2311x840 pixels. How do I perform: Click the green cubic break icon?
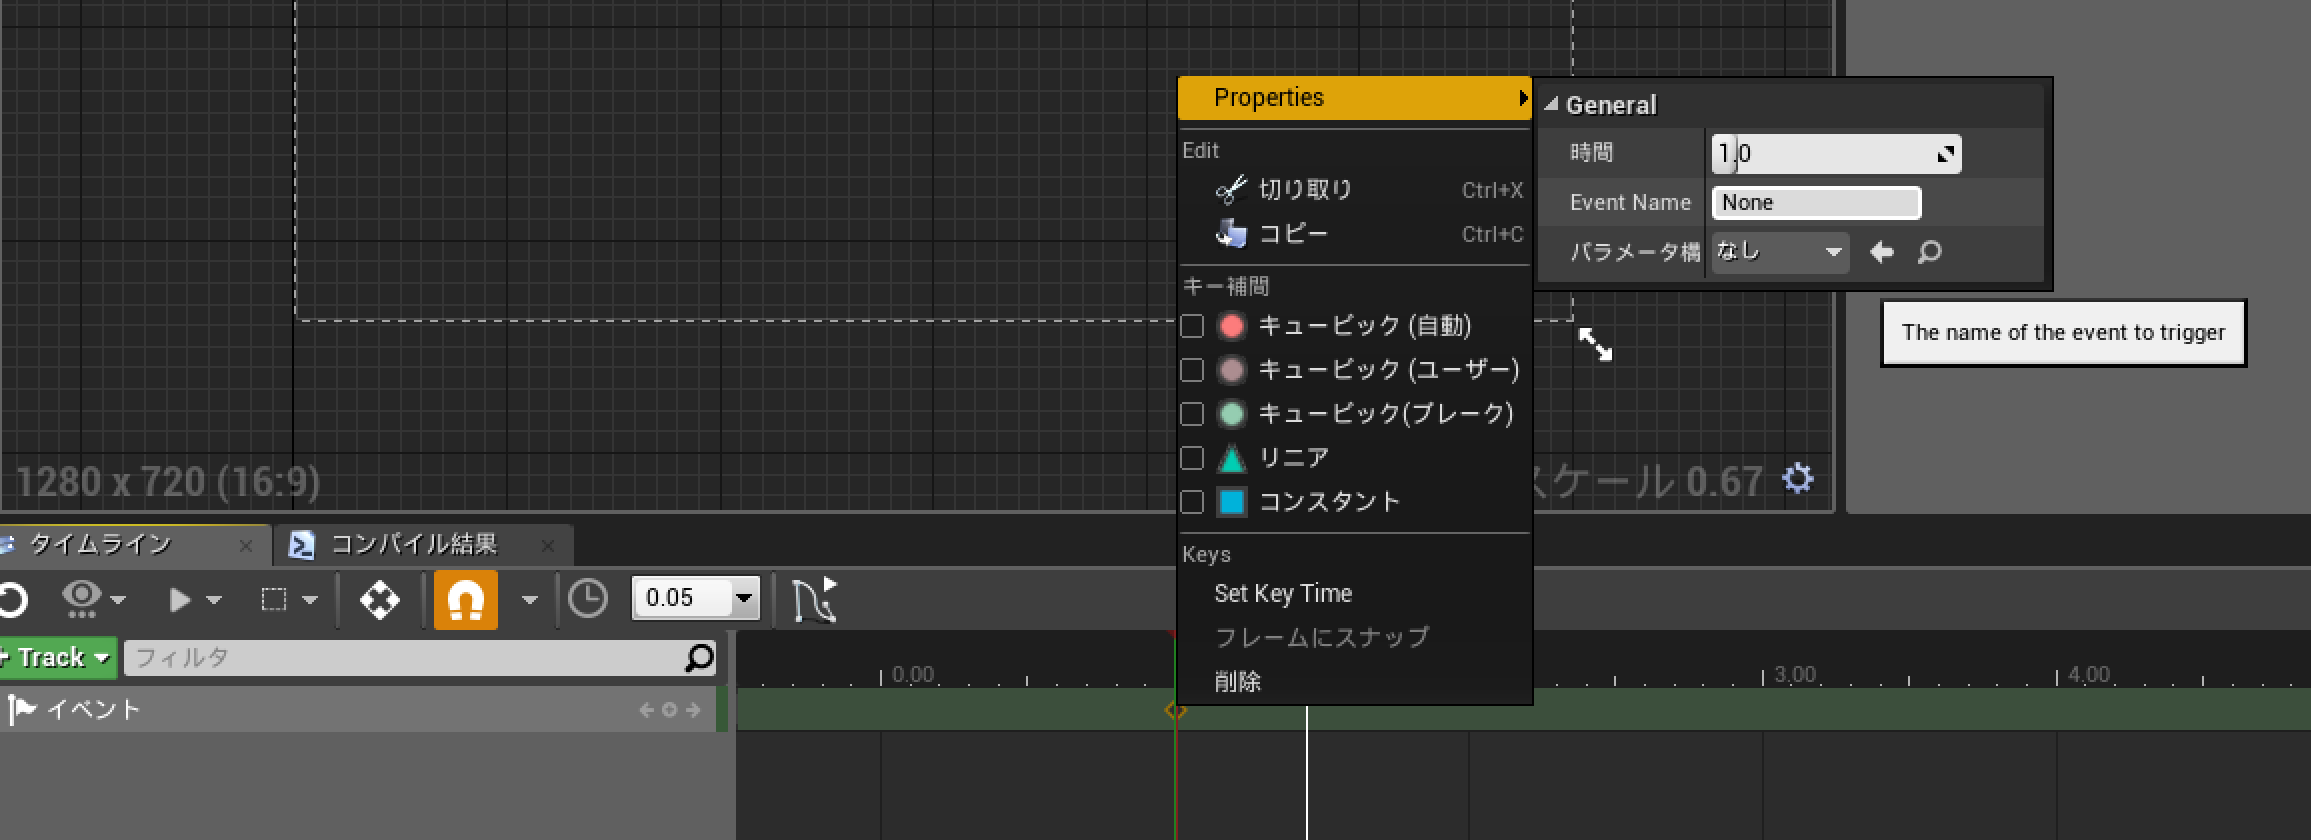1232,414
